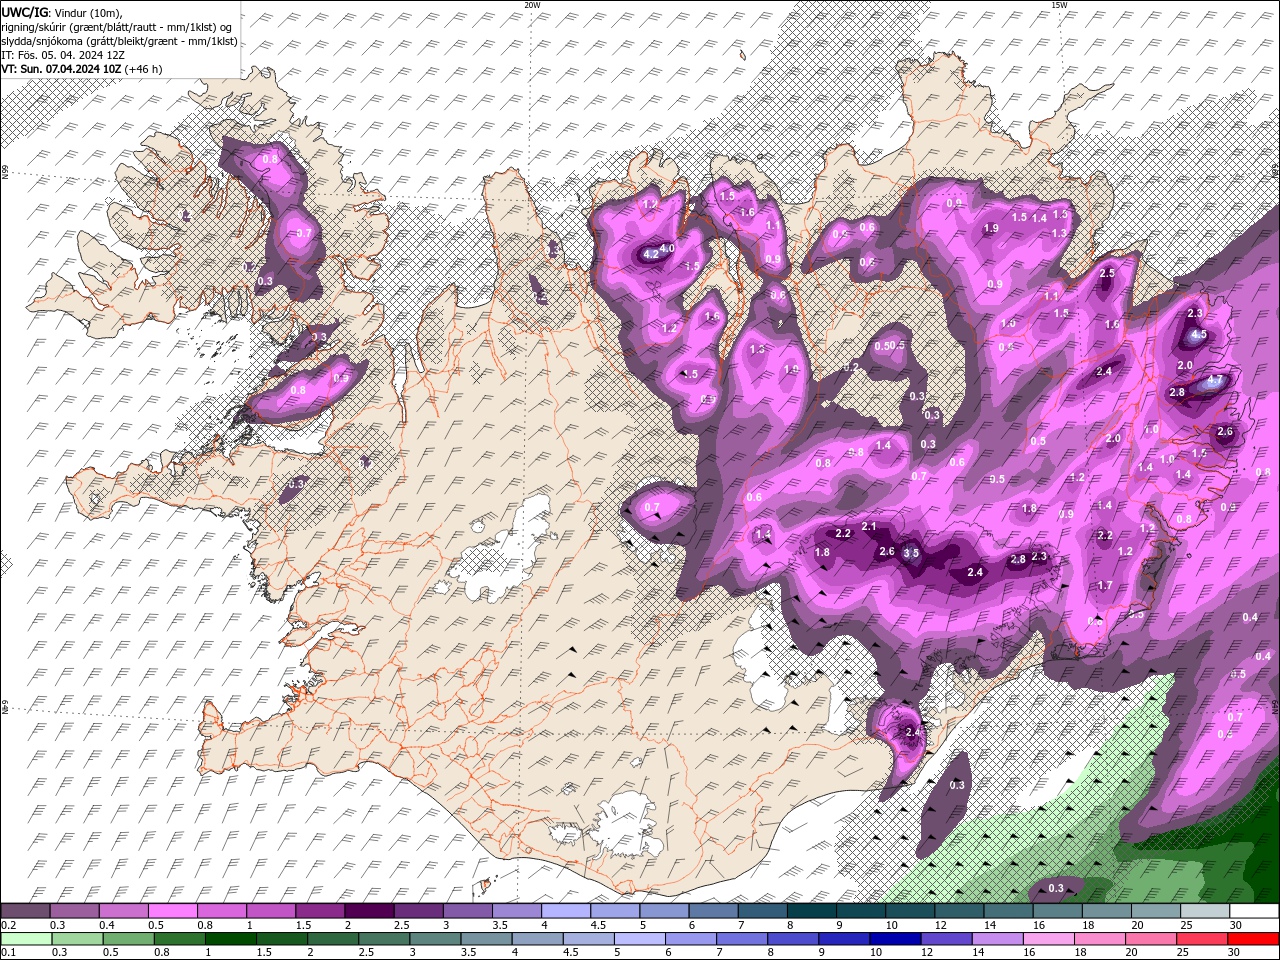Screen dimensions: 1280x960
Task: Click the '1.7' value on the map
Action: click(x=1105, y=586)
